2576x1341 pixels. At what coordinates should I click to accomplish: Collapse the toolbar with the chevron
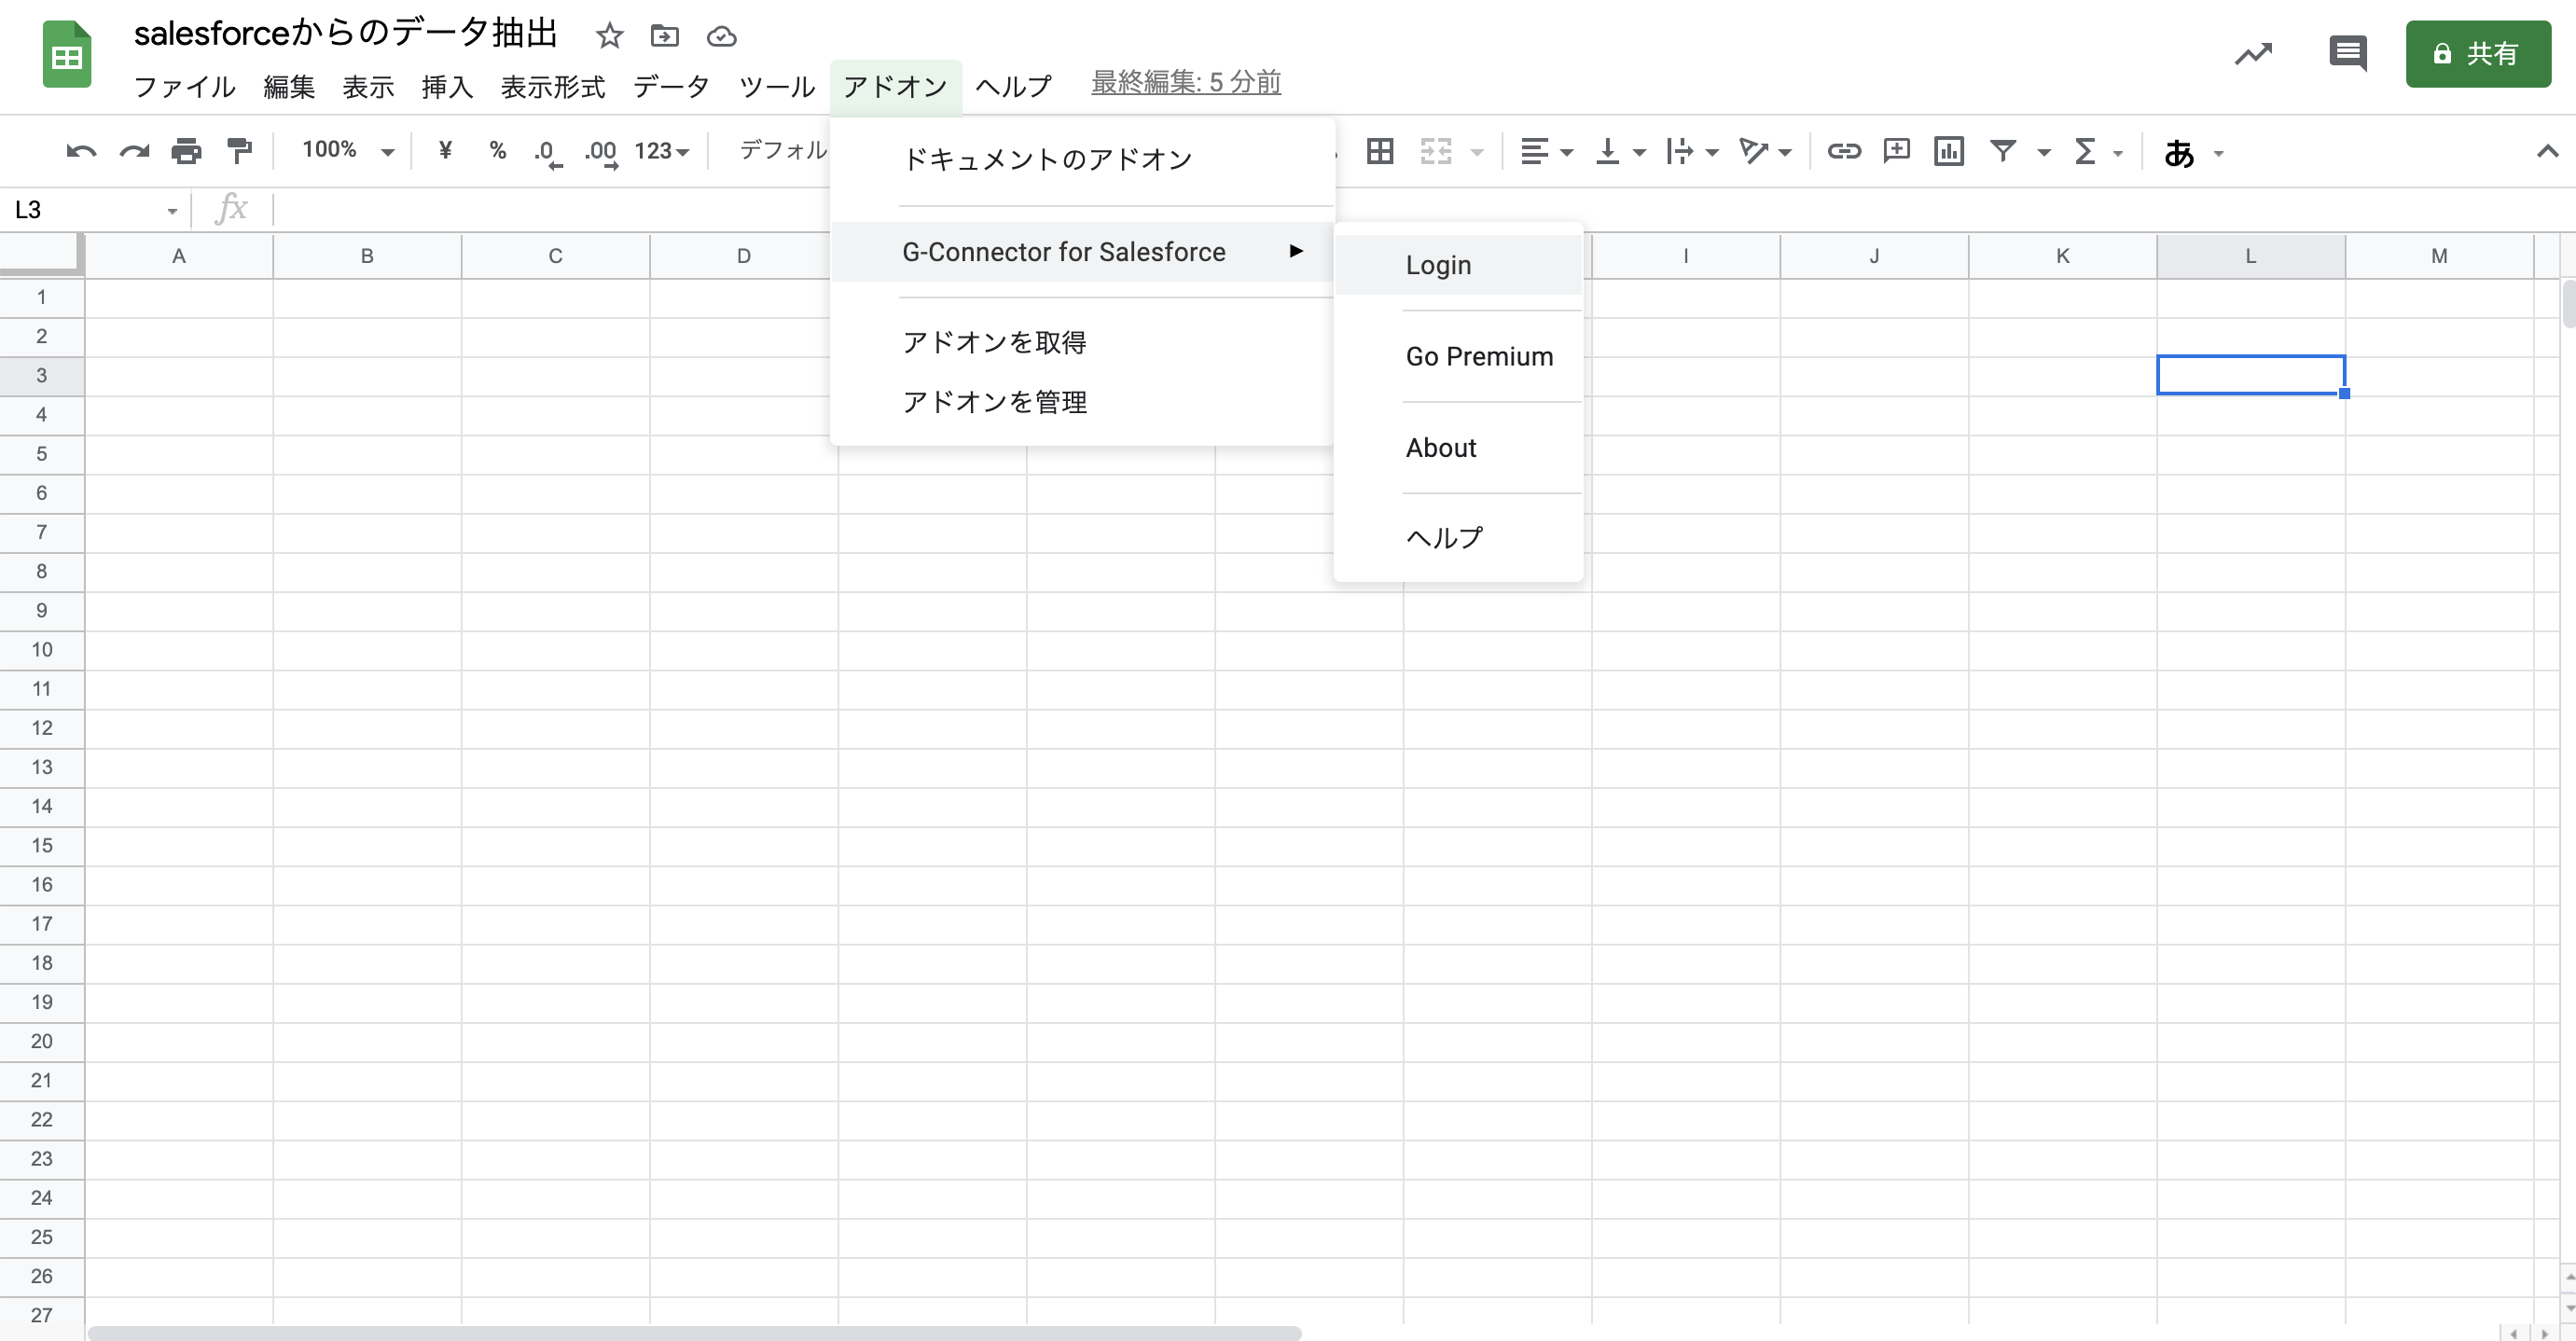2546,152
